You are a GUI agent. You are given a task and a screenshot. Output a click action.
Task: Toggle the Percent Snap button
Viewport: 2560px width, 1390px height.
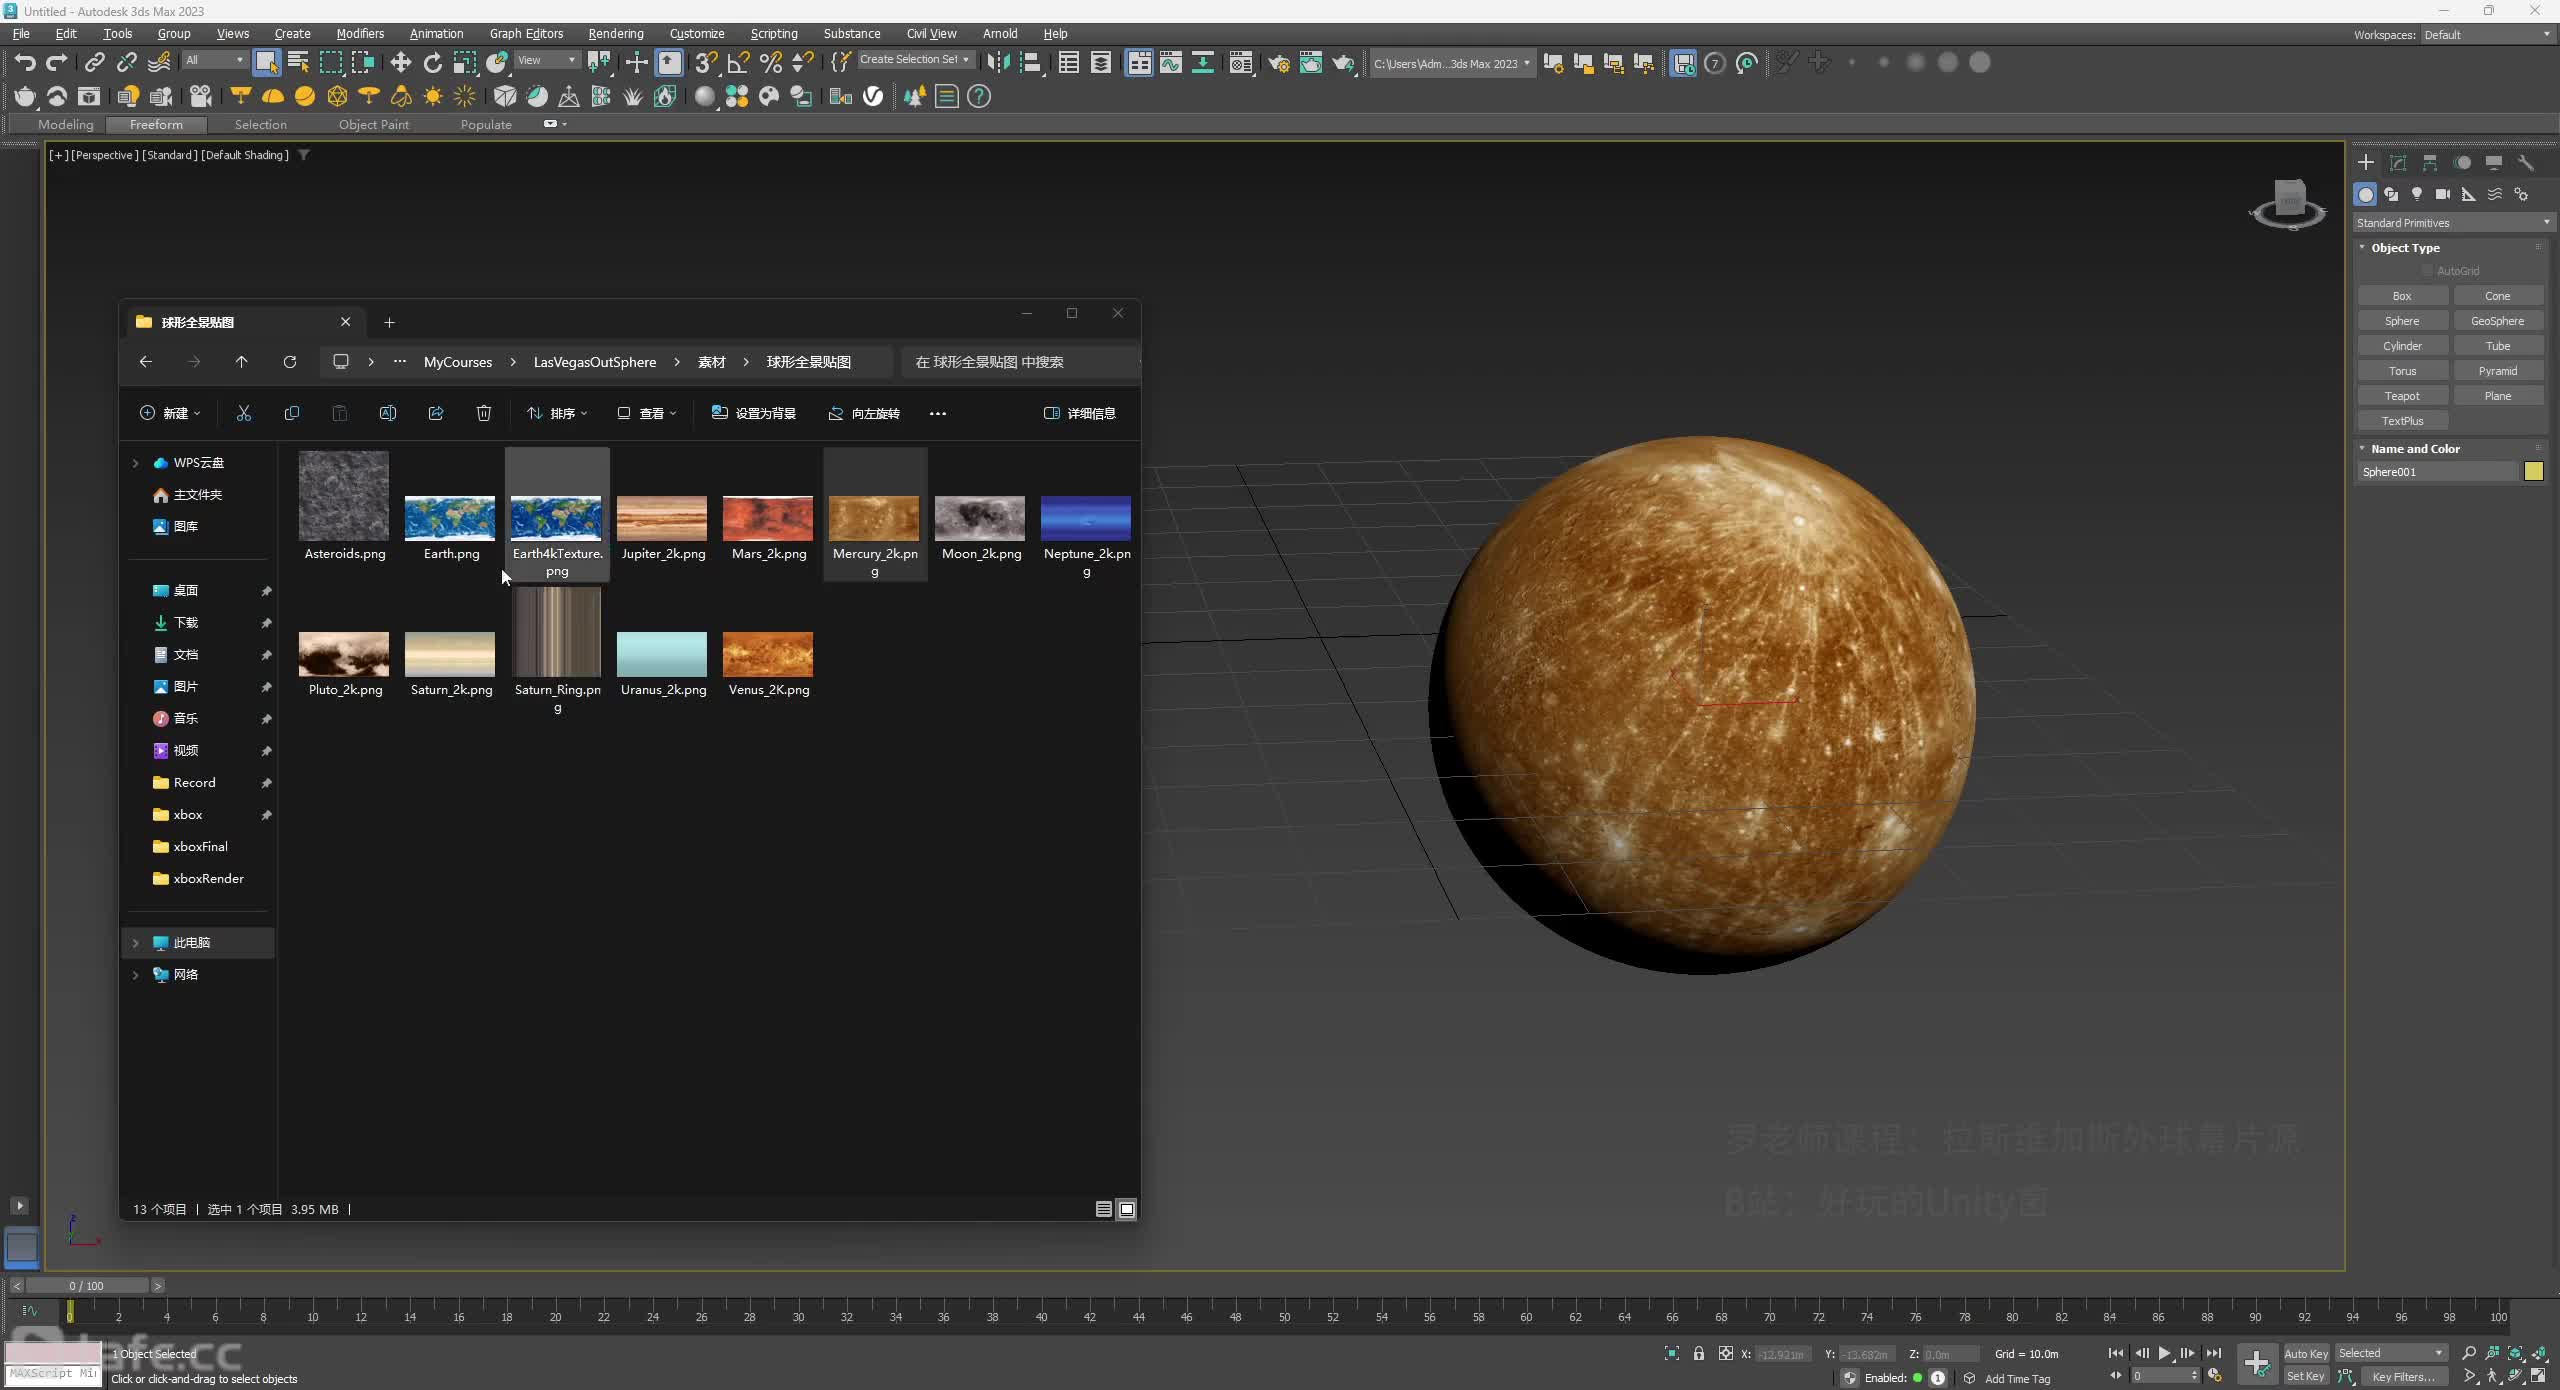[x=770, y=63]
